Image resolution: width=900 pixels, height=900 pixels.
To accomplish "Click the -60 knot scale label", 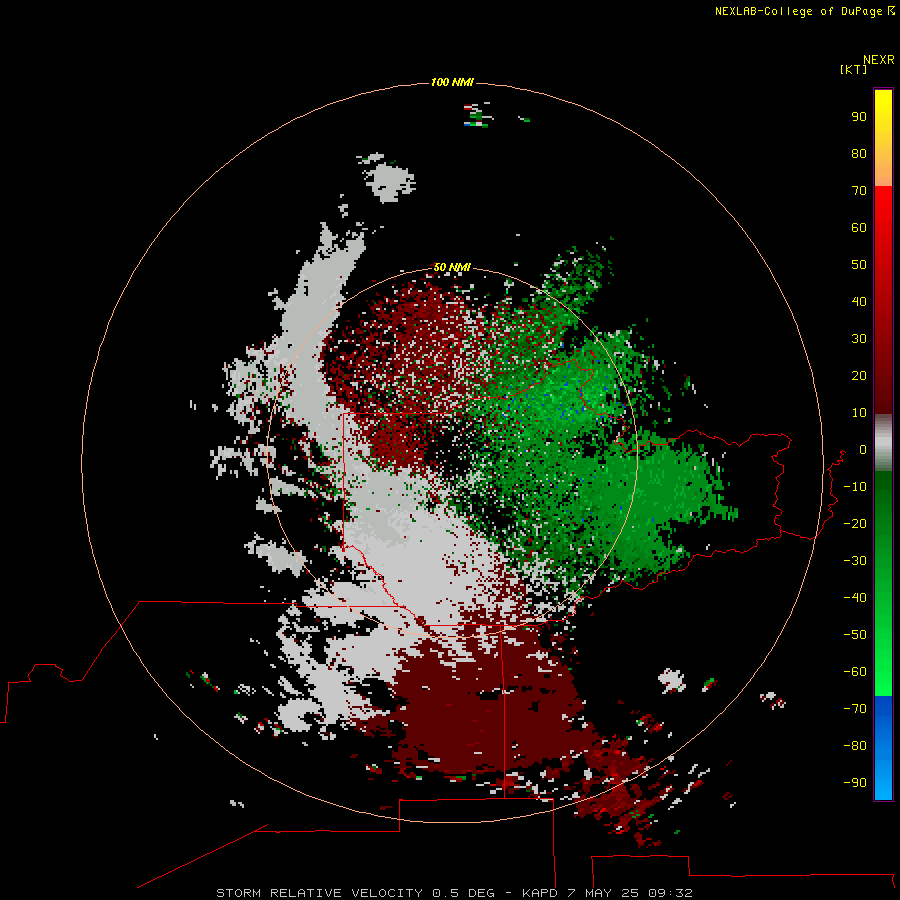I will pos(855,672).
